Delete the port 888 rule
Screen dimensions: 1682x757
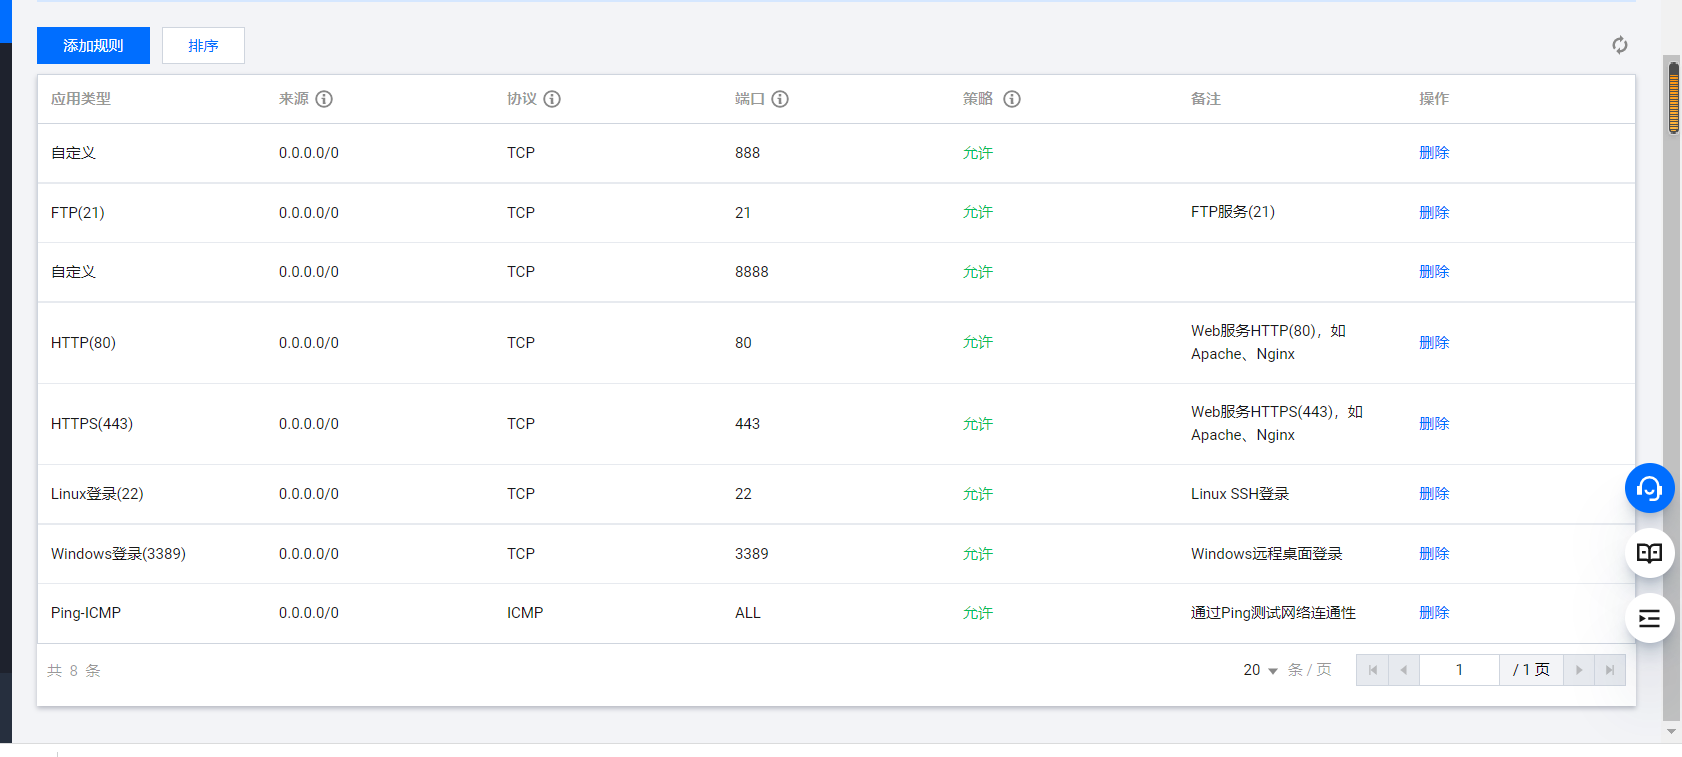[x=1434, y=153]
